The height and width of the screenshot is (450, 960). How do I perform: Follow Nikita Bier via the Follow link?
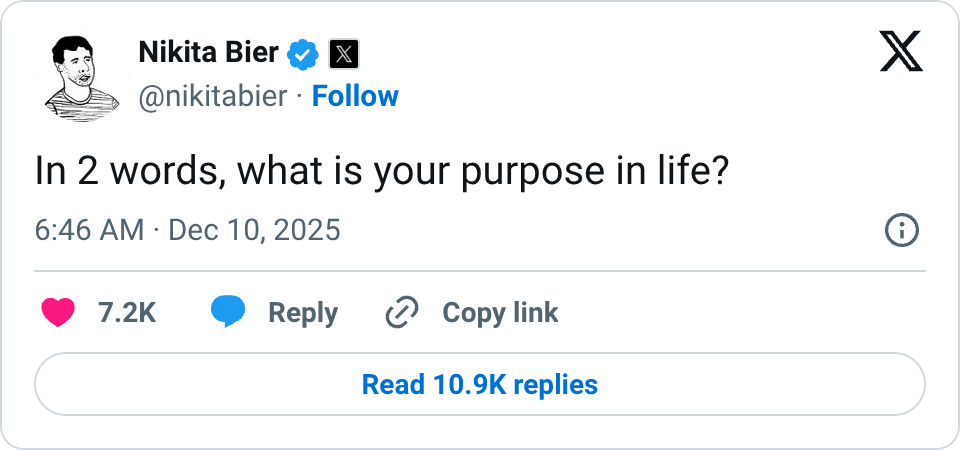(x=355, y=96)
